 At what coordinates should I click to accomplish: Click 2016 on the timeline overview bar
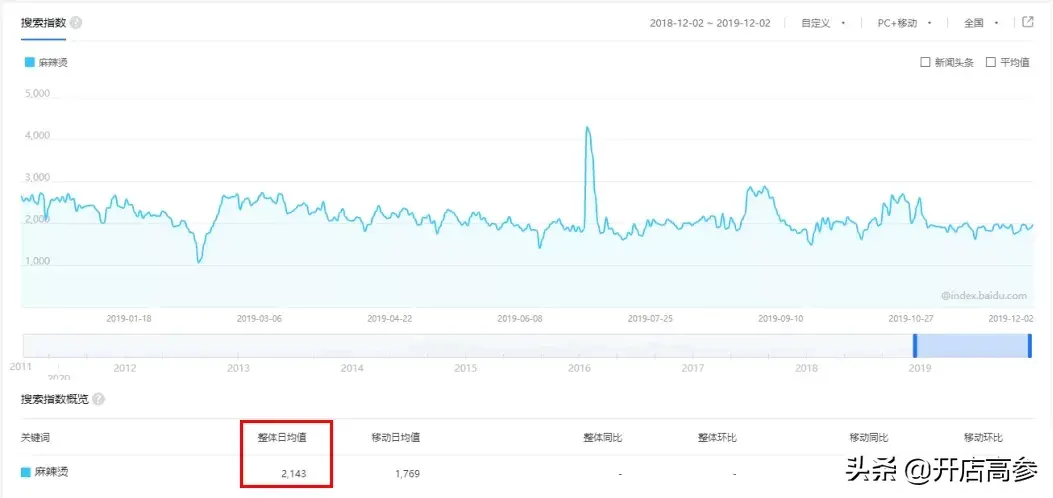579,368
